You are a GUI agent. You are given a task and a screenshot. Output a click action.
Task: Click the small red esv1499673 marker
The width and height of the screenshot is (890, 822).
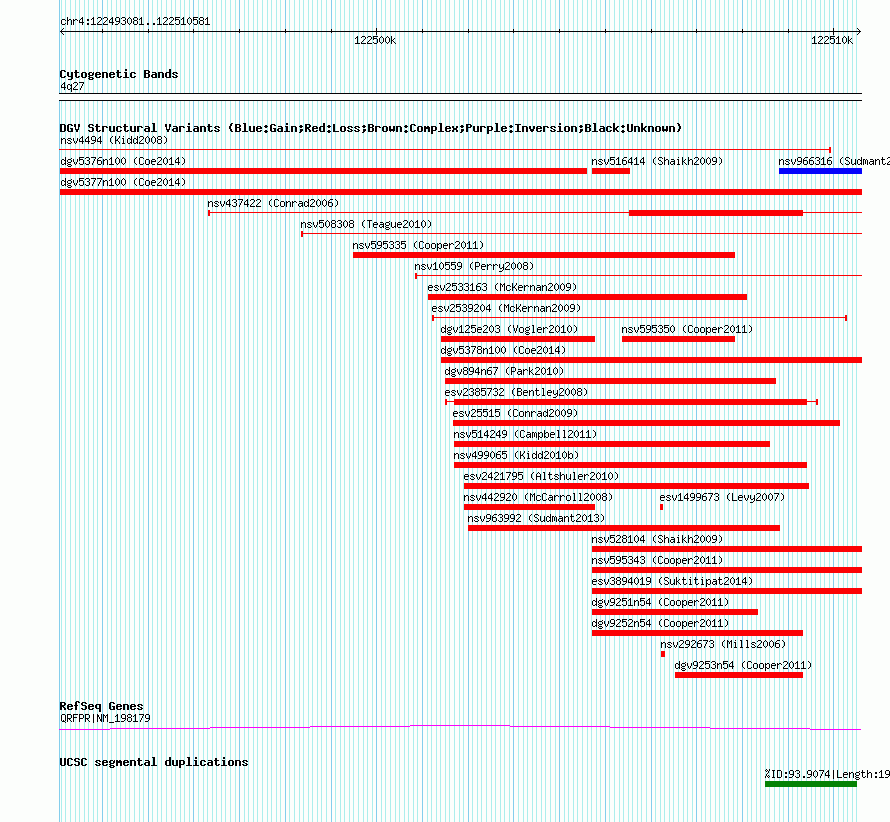[661, 507]
